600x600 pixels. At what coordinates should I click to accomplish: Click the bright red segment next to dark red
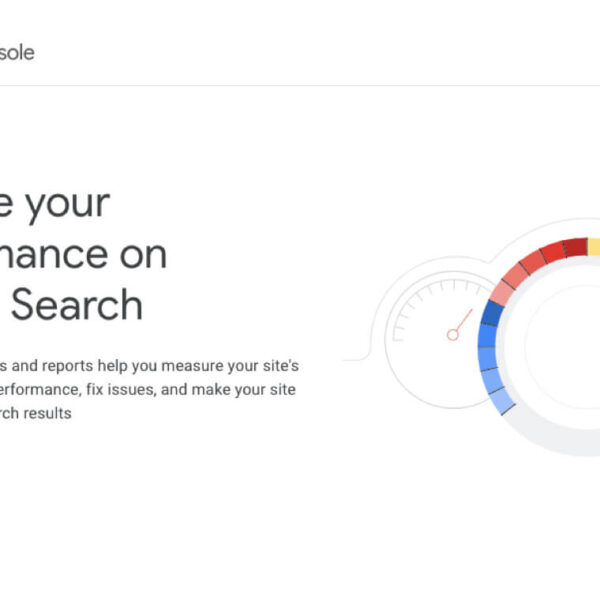(553, 252)
